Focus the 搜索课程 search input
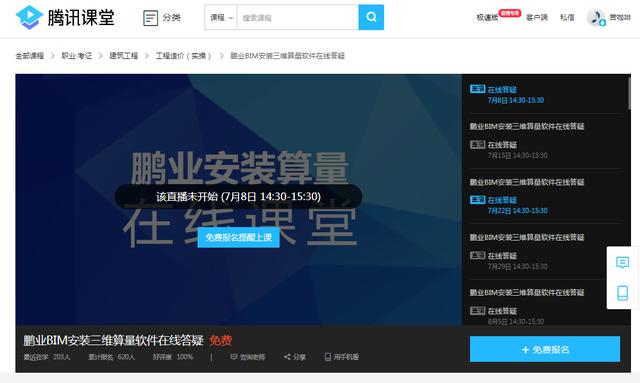Viewport: 640px width, 383px height. pyautogui.click(x=298, y=18)
